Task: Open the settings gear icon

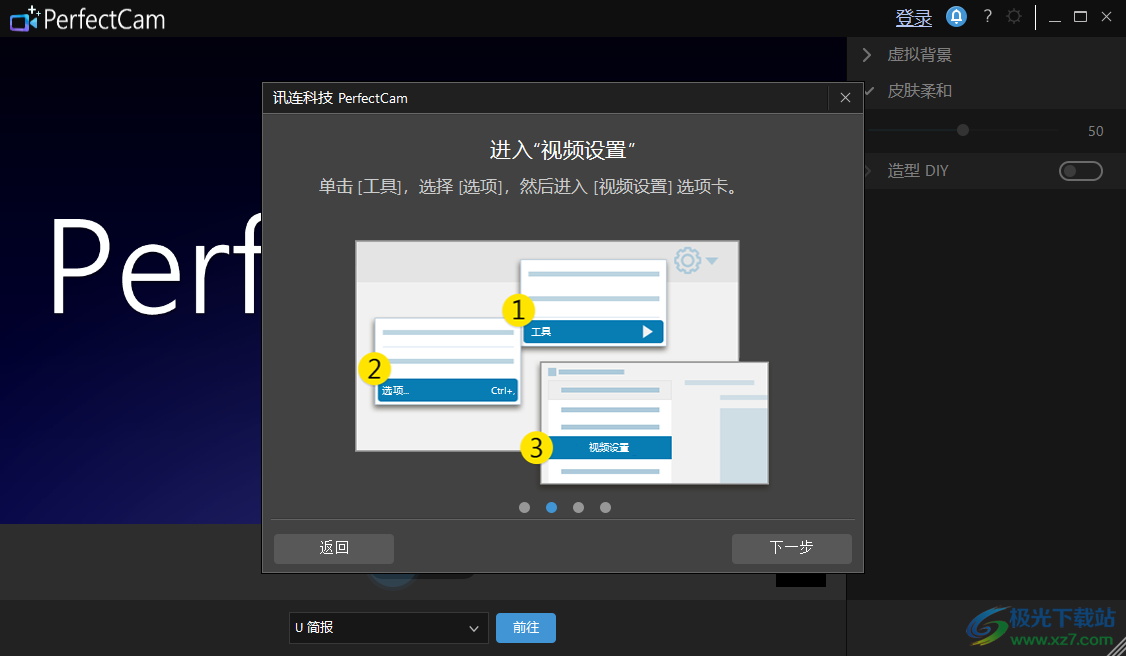Action: click(x=1014, y=17)
